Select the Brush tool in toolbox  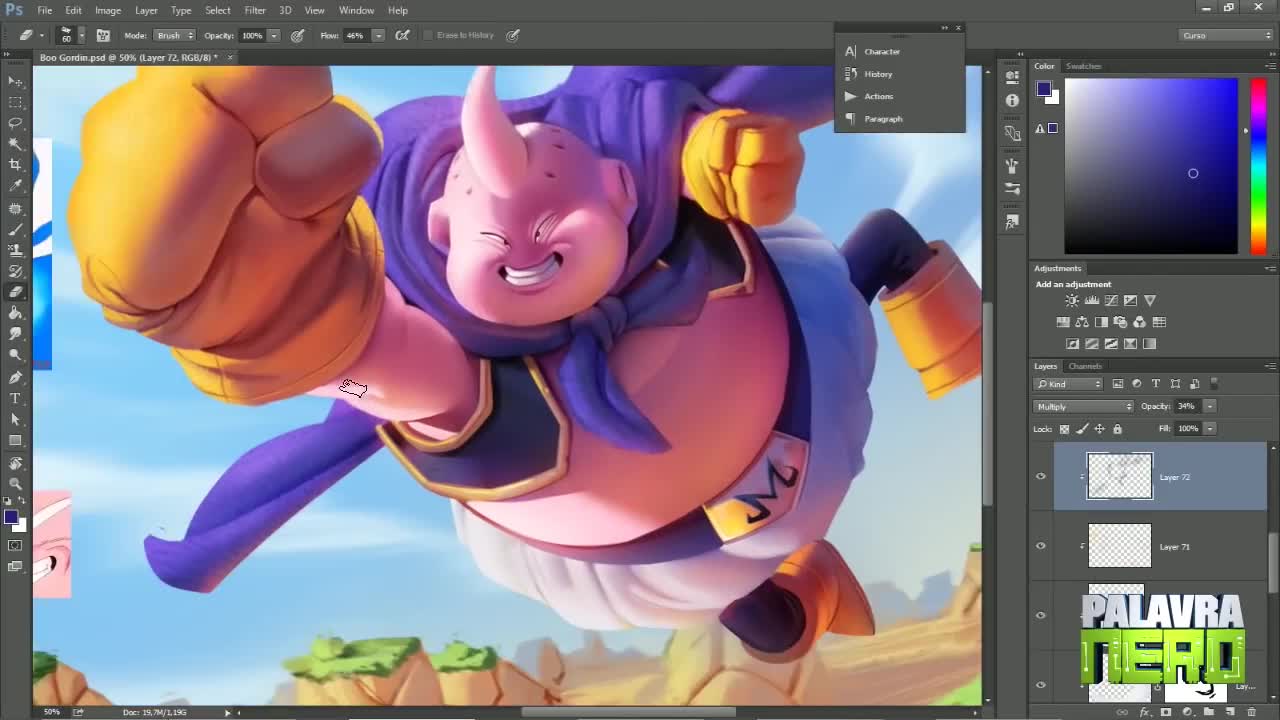(15, 229)
